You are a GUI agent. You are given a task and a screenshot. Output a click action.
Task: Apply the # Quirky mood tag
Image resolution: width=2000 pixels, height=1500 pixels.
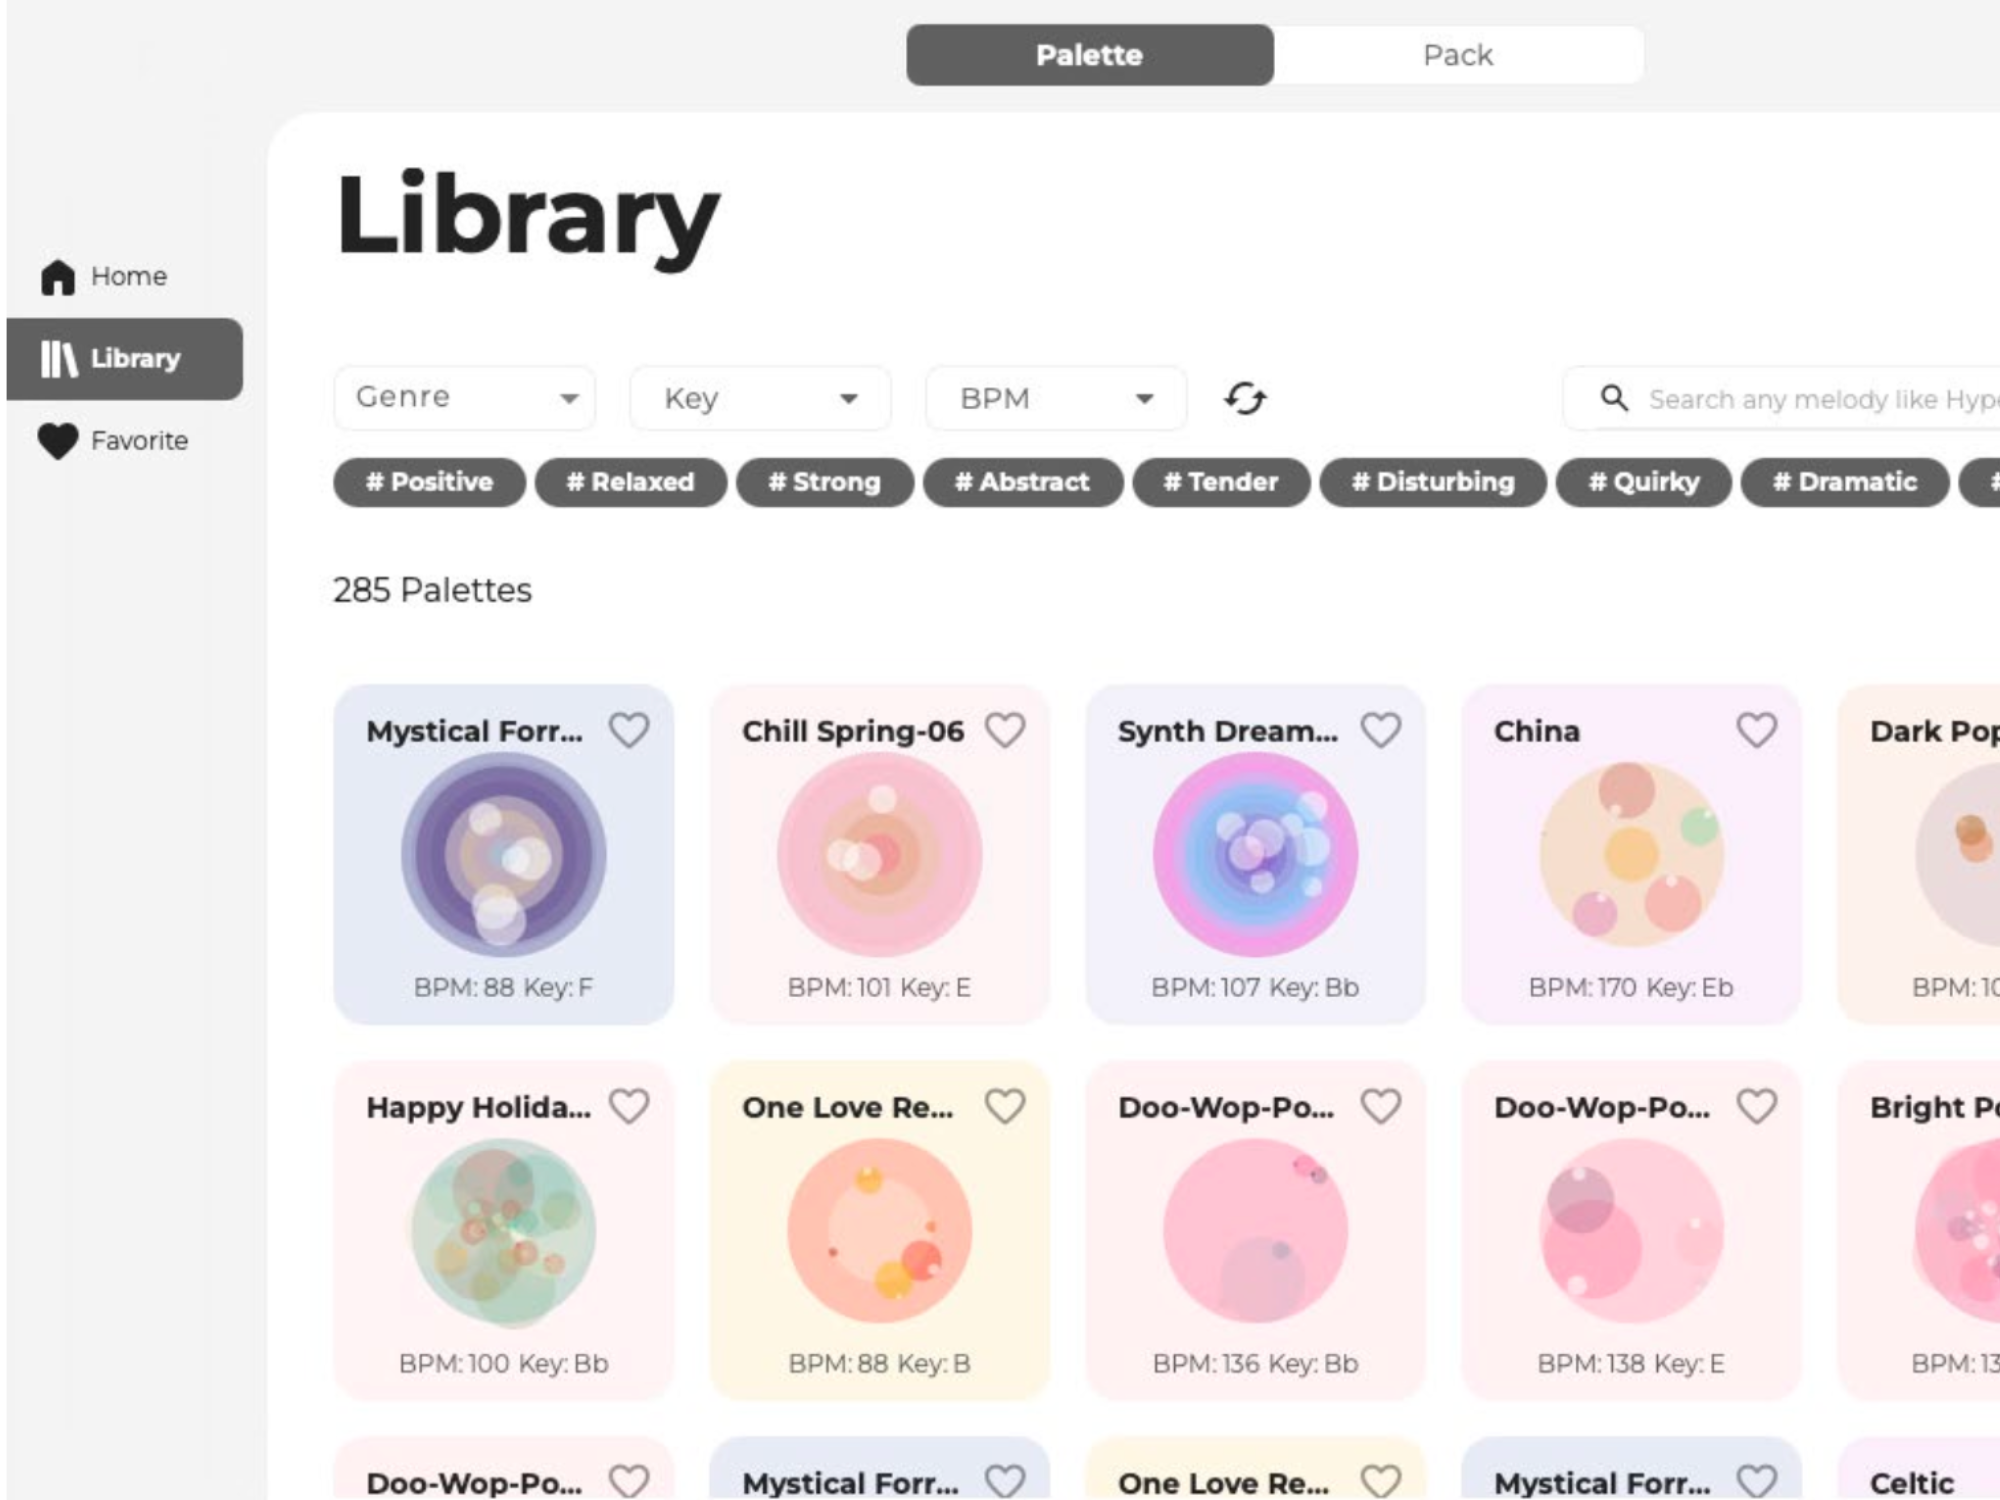1643,482
